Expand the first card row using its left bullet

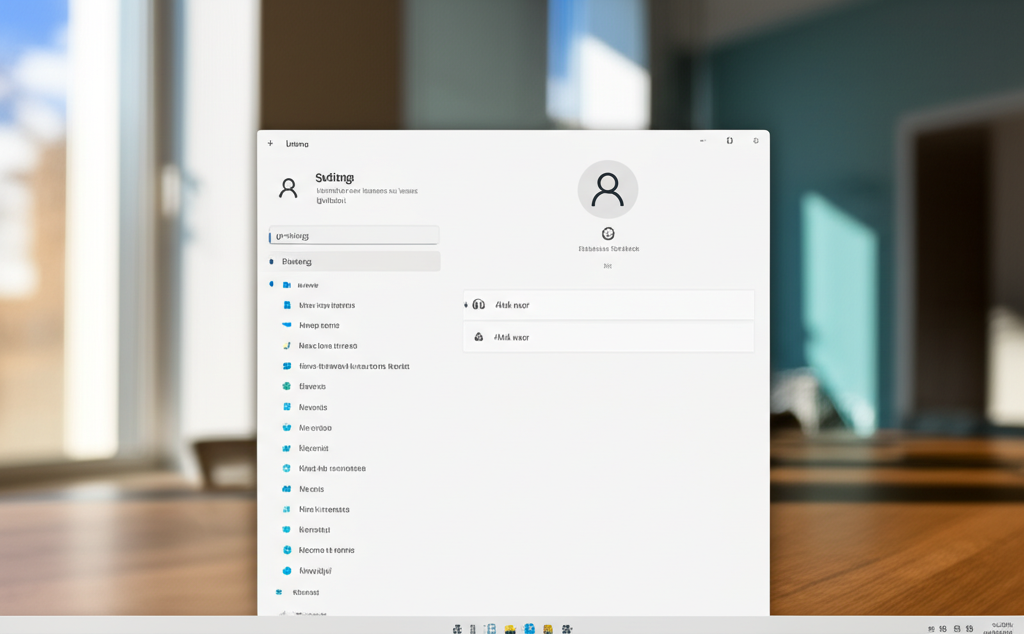(466, 305)
